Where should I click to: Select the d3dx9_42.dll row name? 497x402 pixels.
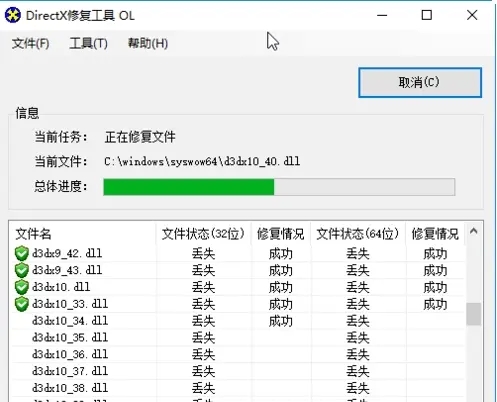coord(67,253)
